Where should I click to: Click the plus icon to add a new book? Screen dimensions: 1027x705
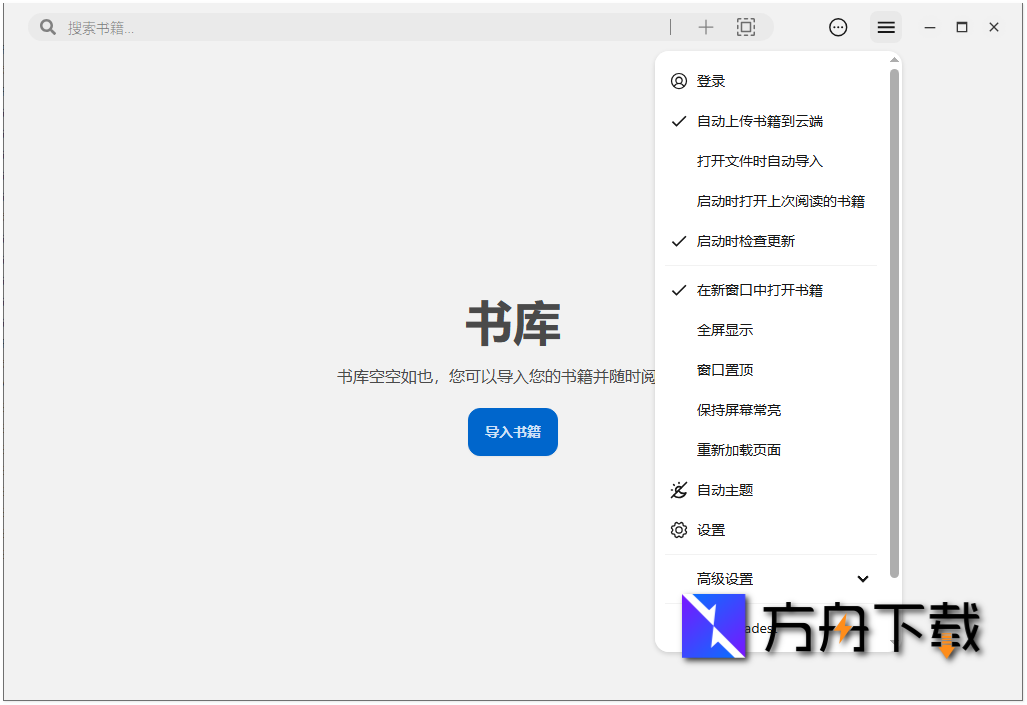coord(706,27)
